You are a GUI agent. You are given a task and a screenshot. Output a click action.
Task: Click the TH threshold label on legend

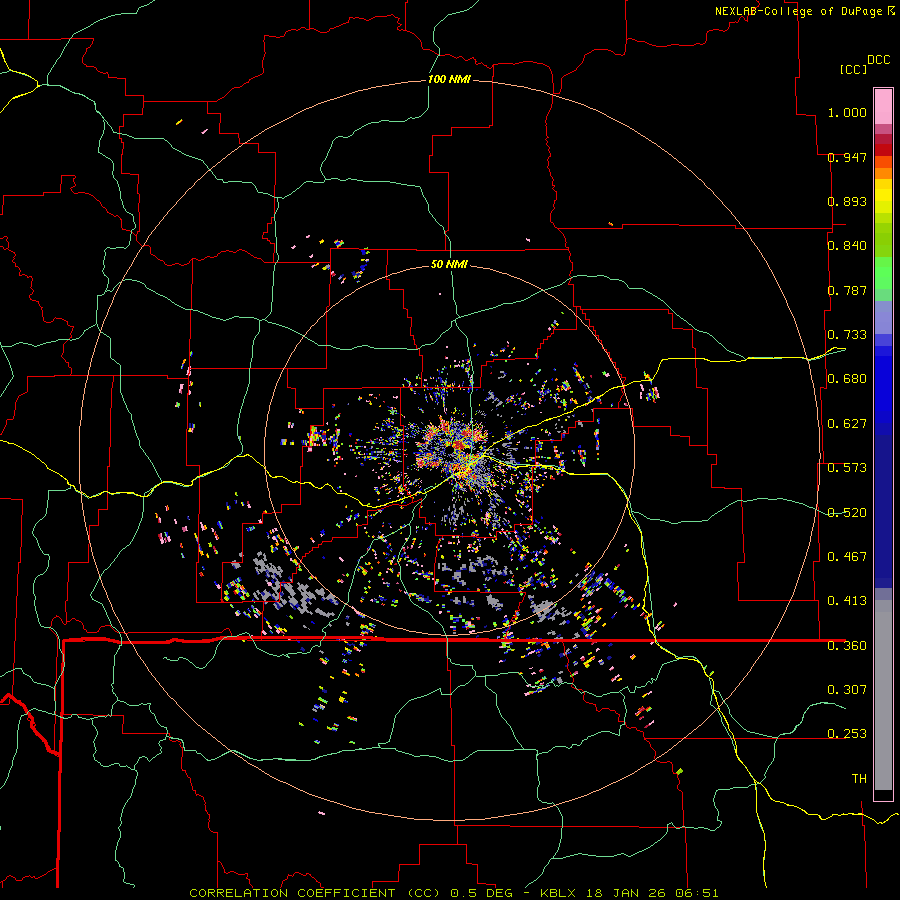(859, 779)
